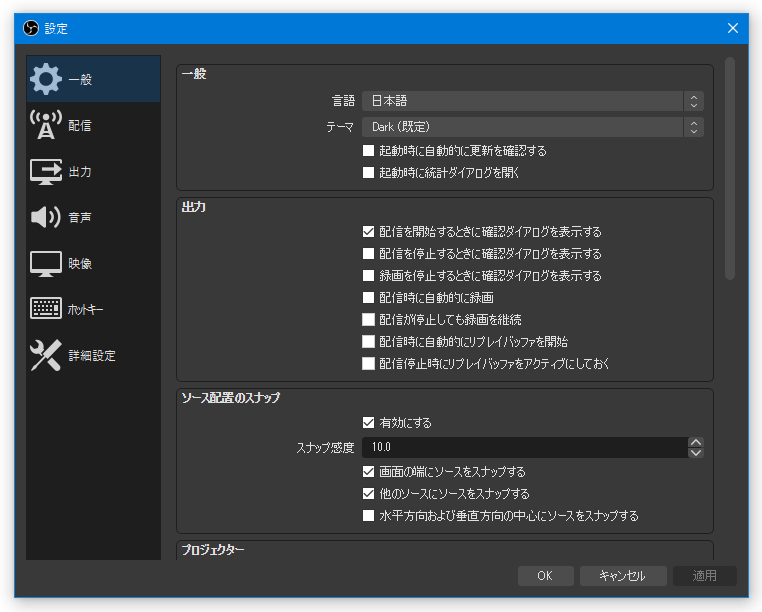Viewport: 762px width, 612px height.
Task: Click the monitor-arrow icon for 出力
Action: pos(46,171)
